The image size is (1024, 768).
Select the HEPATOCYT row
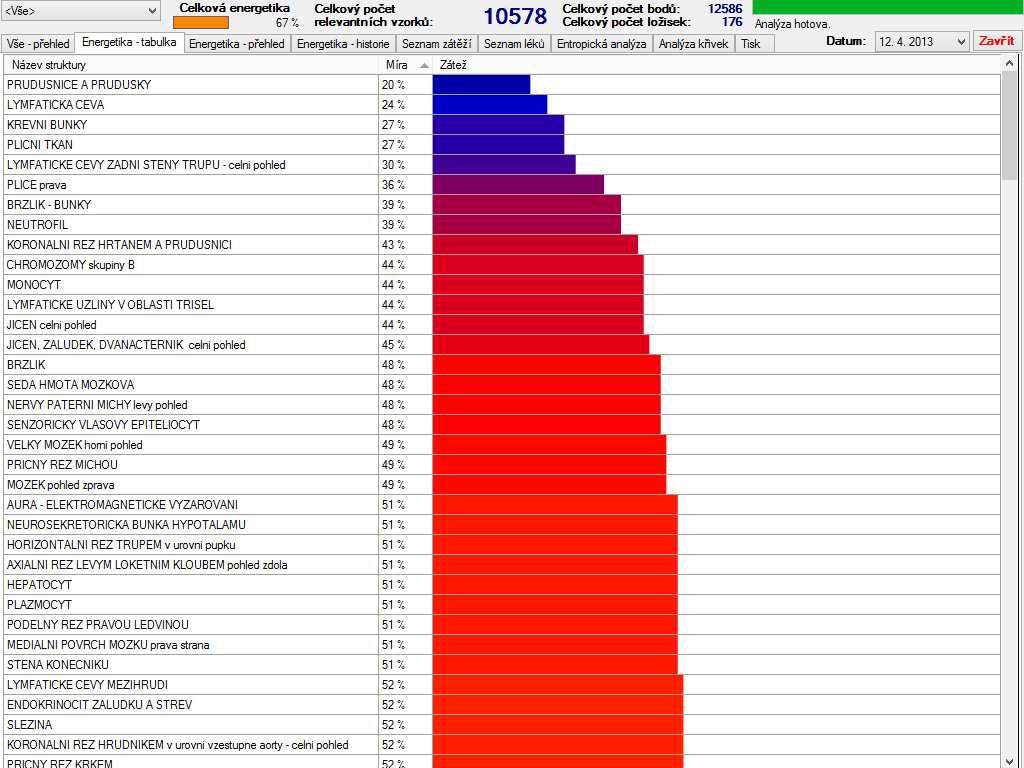[x=502, y=584]
